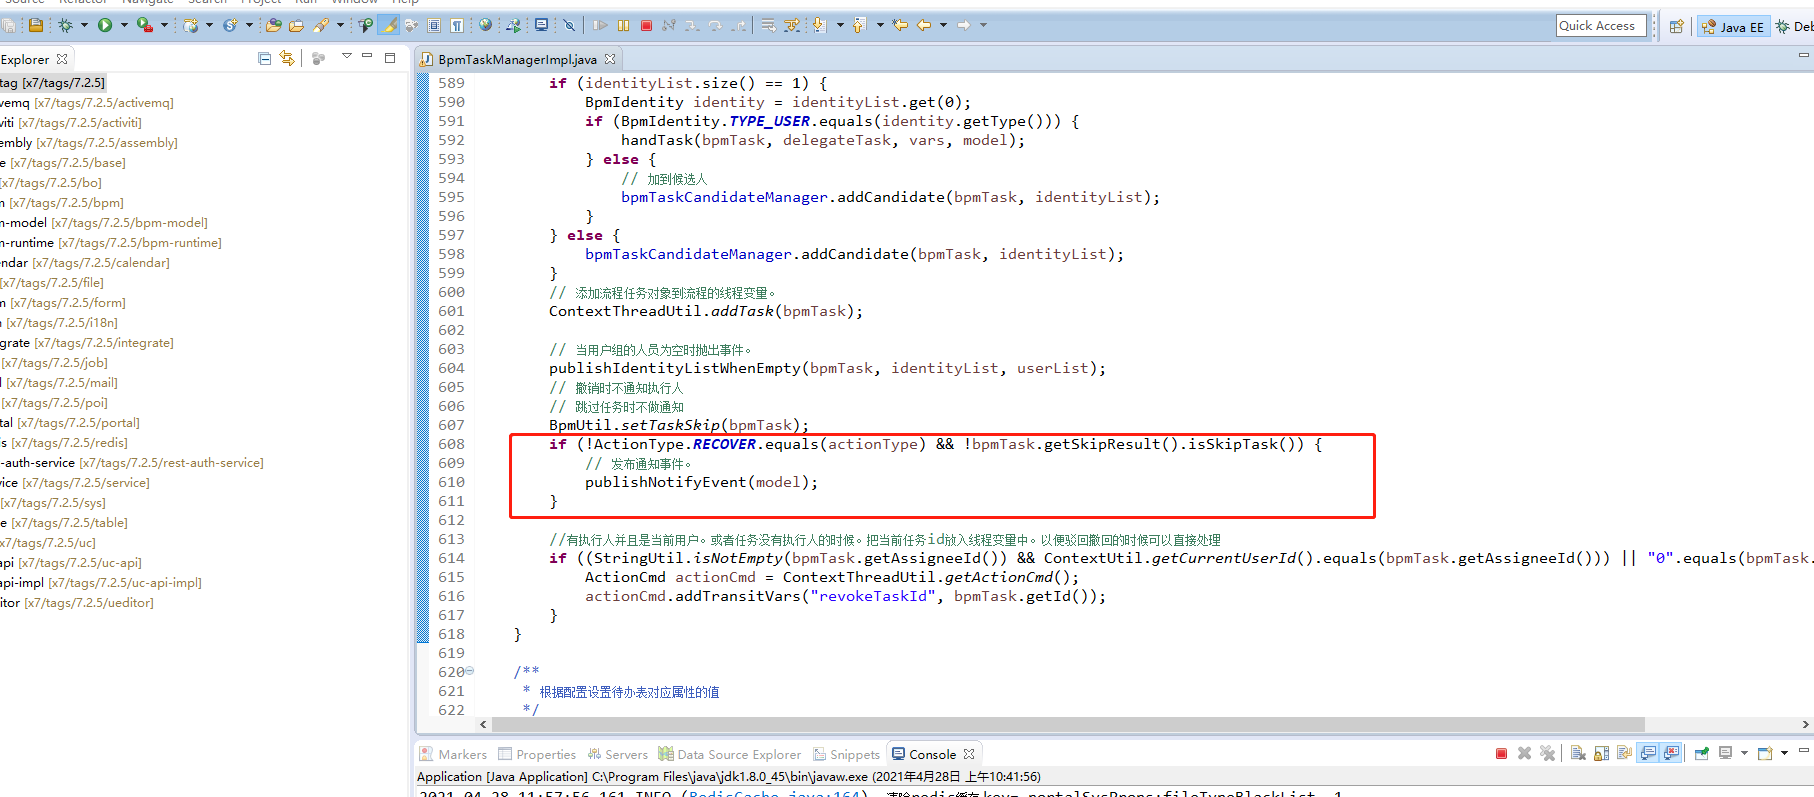The height and width of the screenshot is (797, 1814).
Task: Collapse the Javadoc fold at line 620
Action: click(x=470, y=672)
